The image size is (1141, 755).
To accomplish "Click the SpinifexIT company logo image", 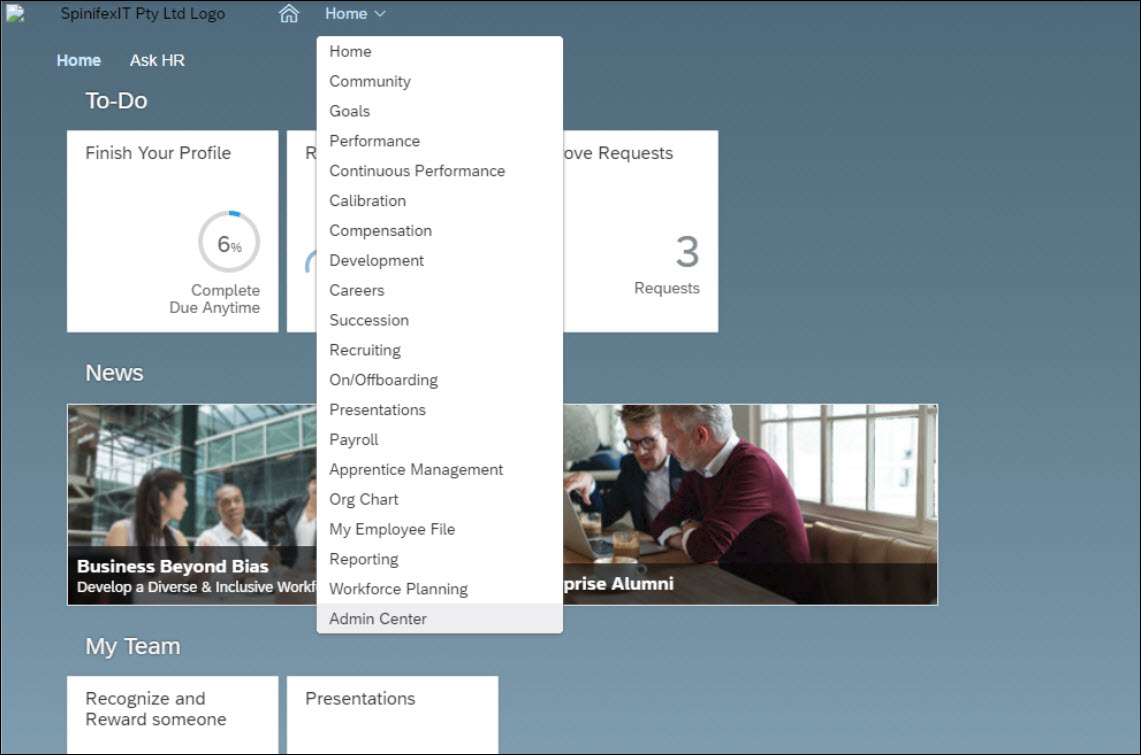I will click(16, 14).
